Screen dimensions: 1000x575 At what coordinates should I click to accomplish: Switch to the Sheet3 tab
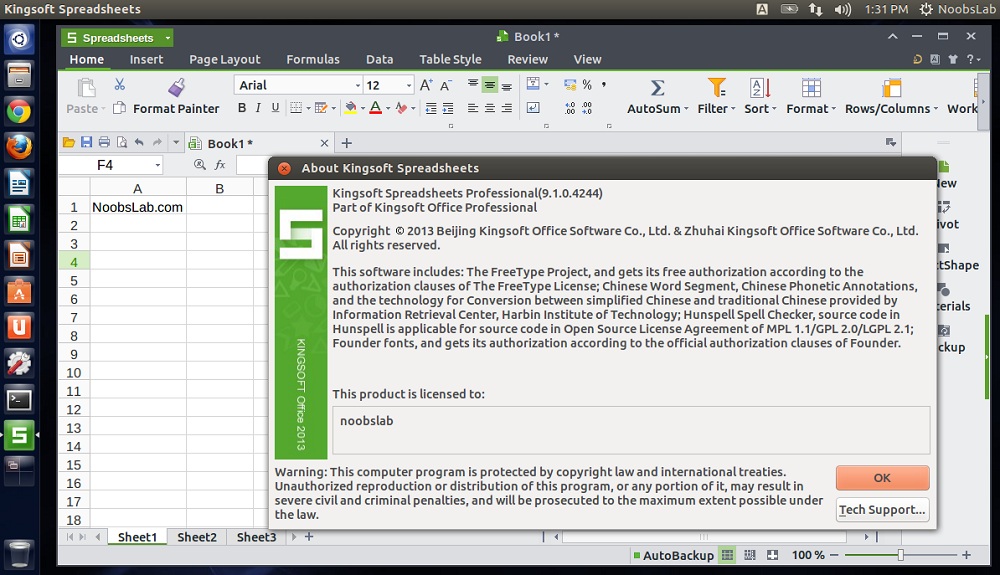[x=256, y=537]
